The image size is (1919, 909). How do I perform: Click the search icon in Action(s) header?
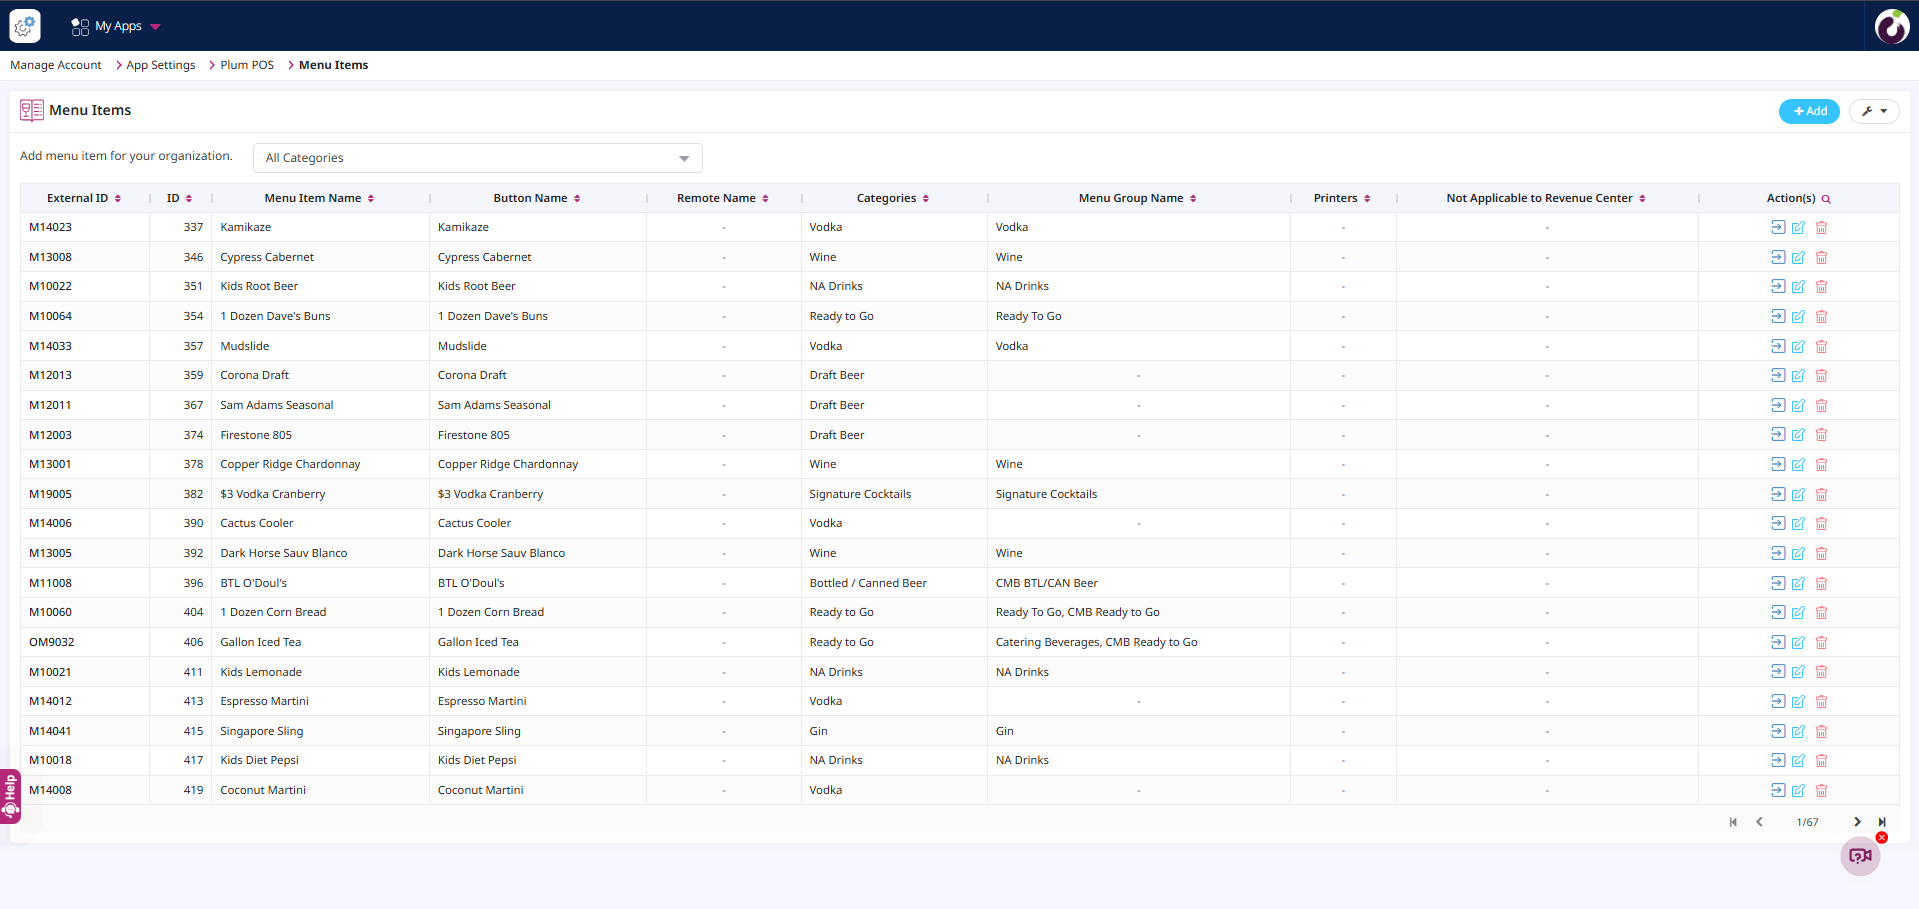tap(1826, 199)
